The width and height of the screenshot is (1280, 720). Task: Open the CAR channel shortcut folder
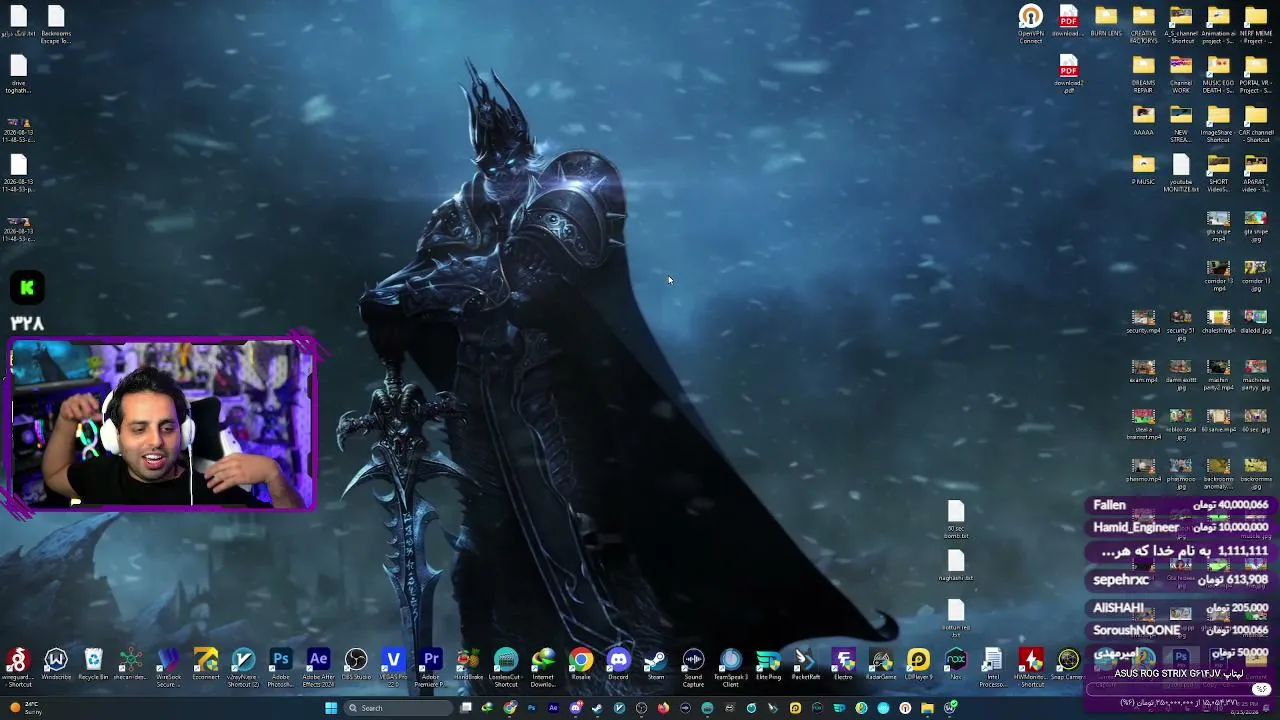(x=1256, y=124)
